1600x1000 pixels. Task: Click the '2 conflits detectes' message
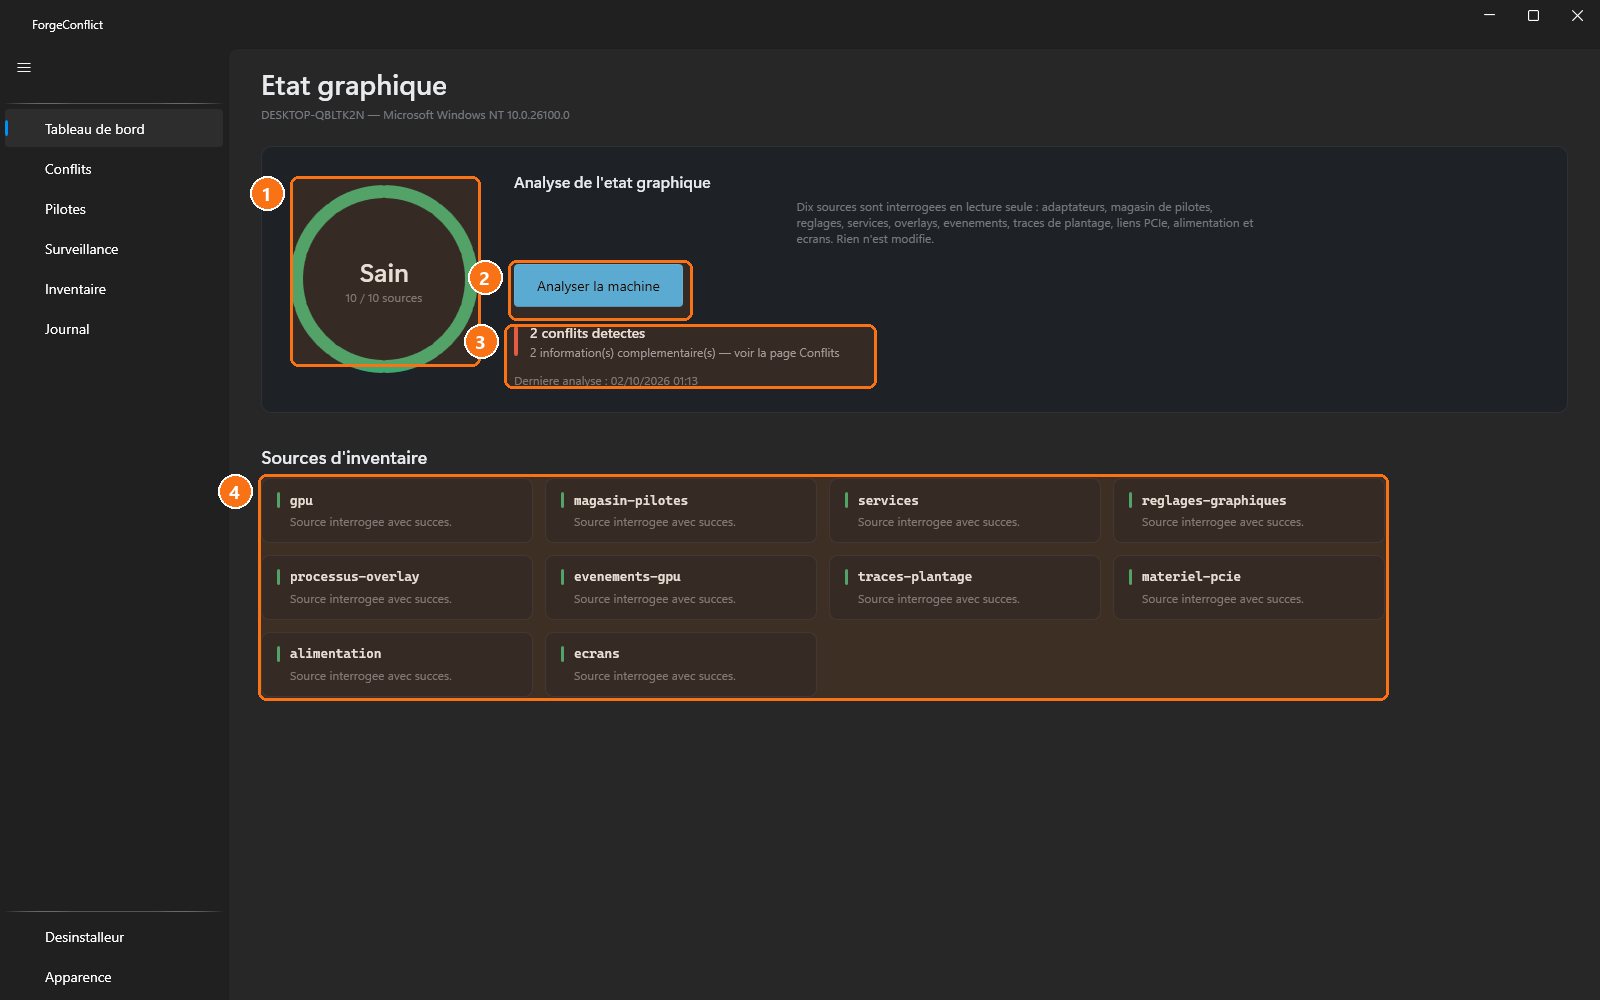587,333
